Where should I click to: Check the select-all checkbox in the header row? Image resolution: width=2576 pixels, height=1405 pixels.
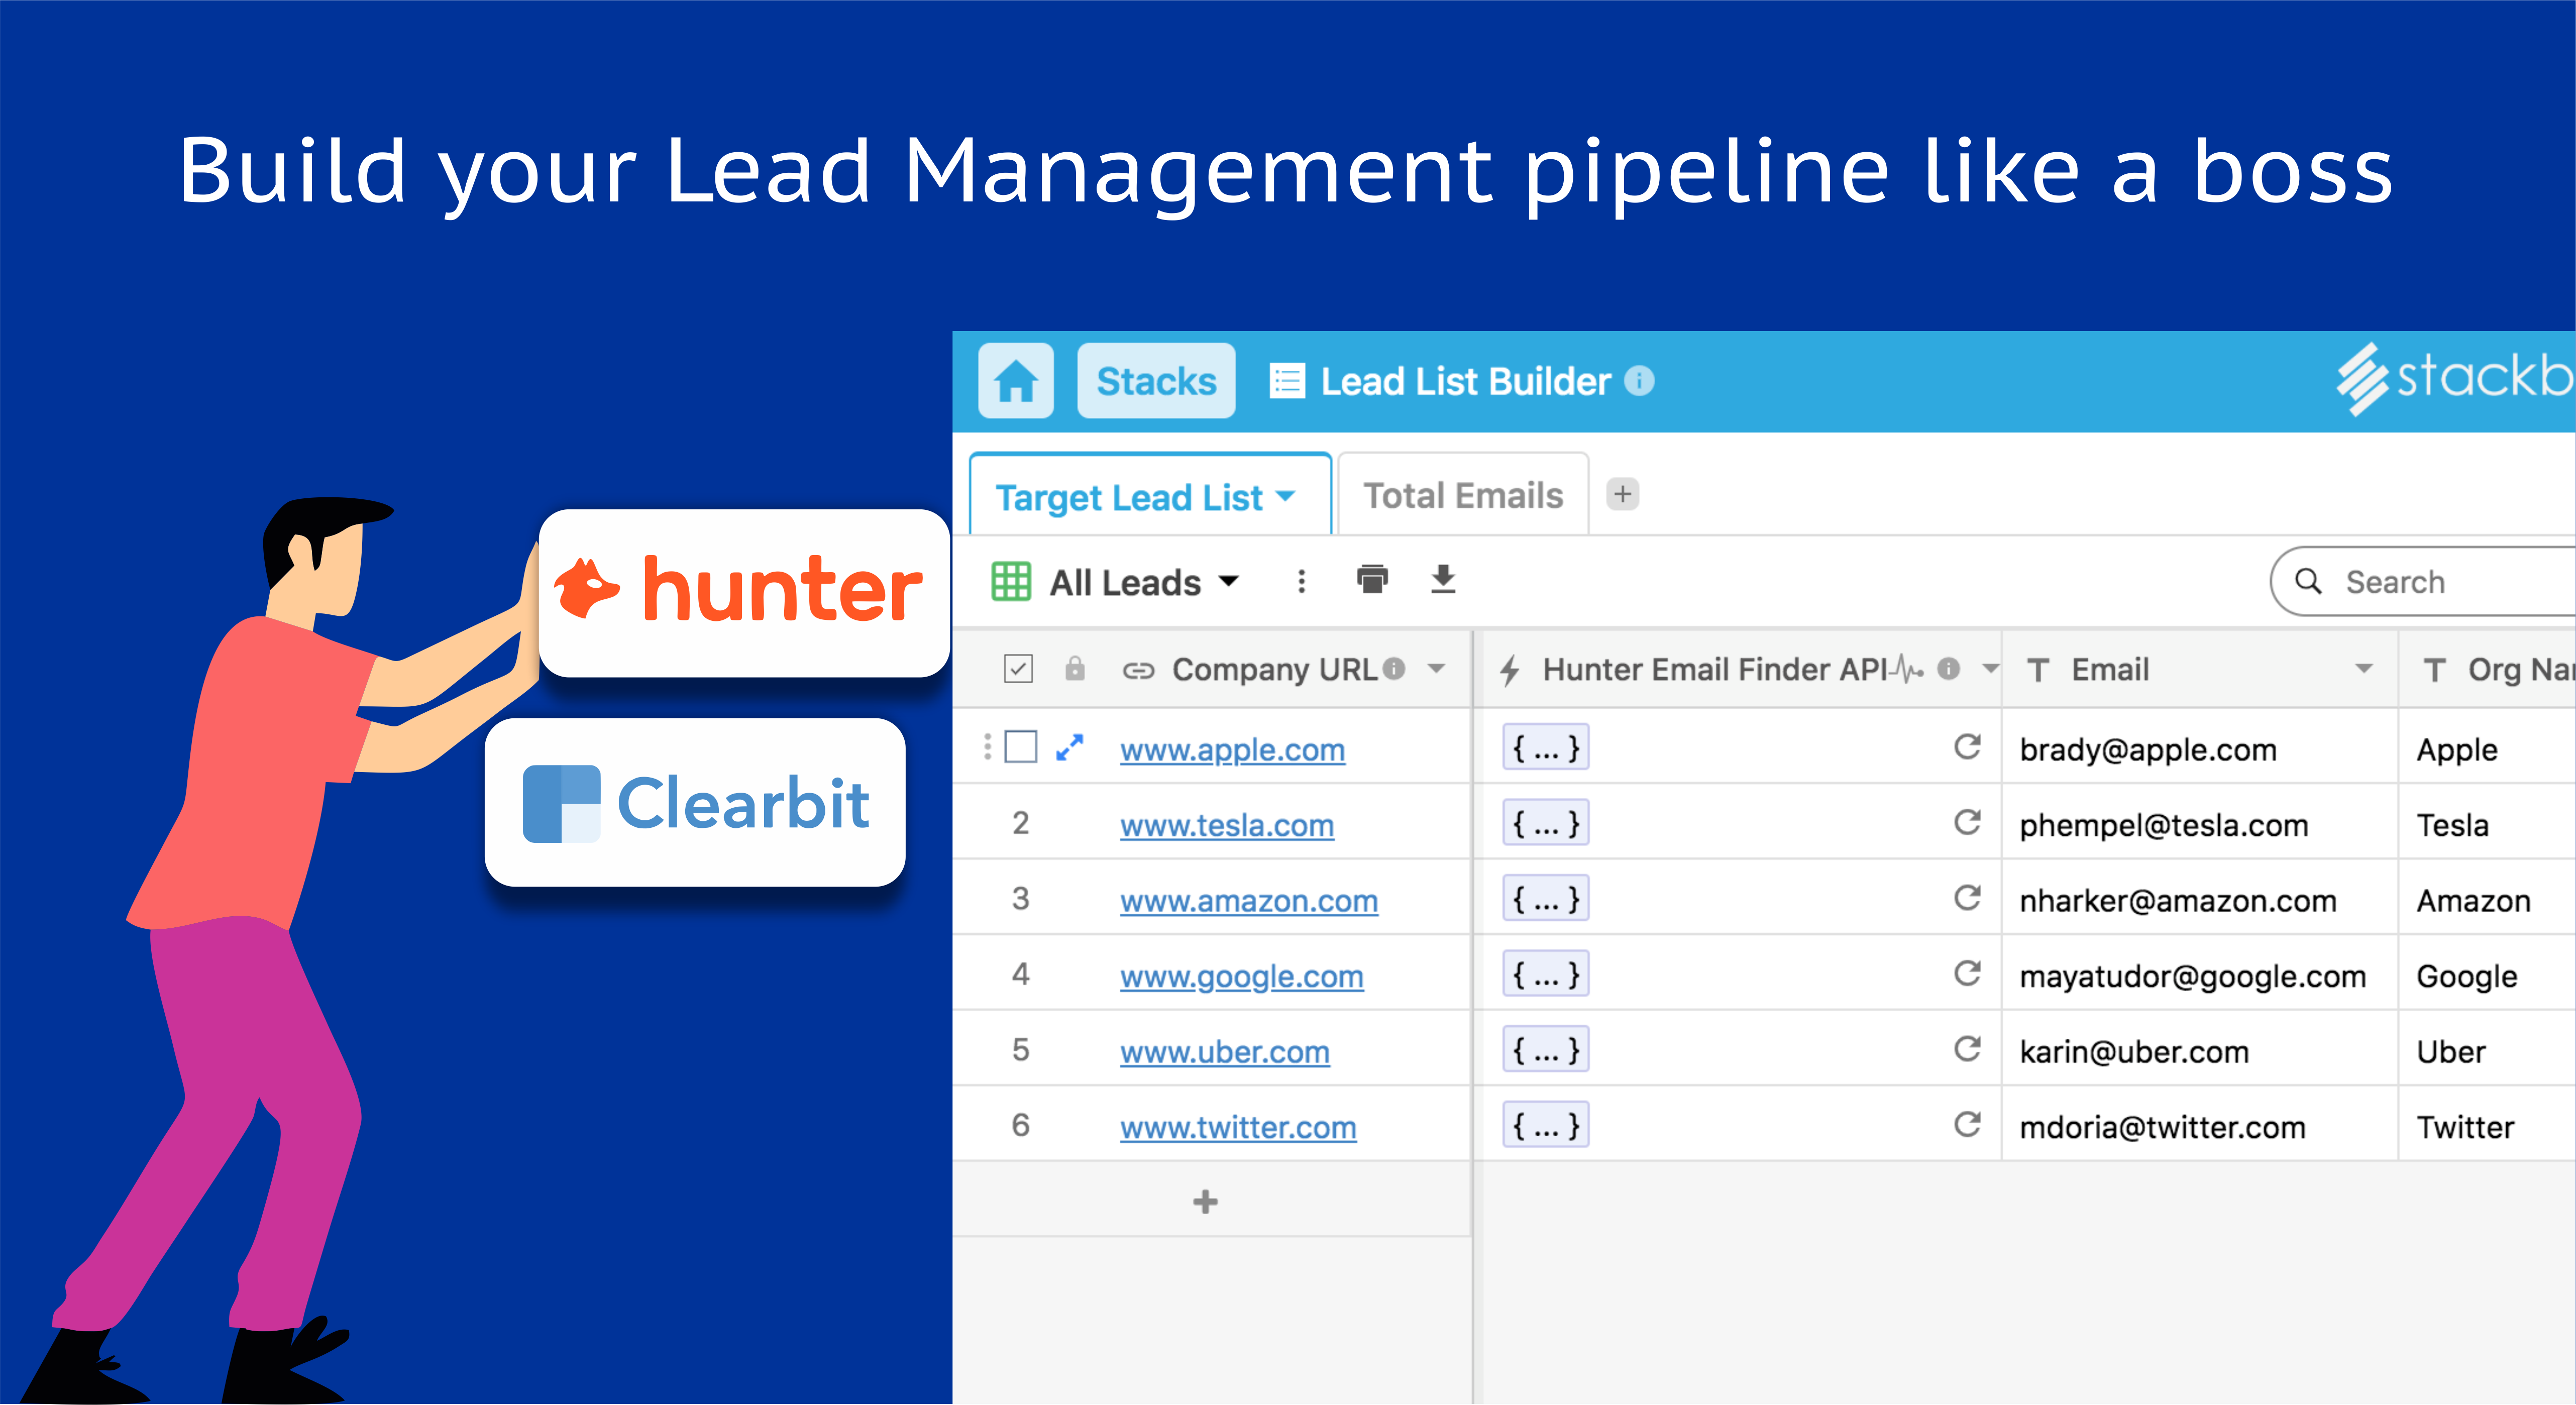pyautogui.click(x=1018, y=669)
